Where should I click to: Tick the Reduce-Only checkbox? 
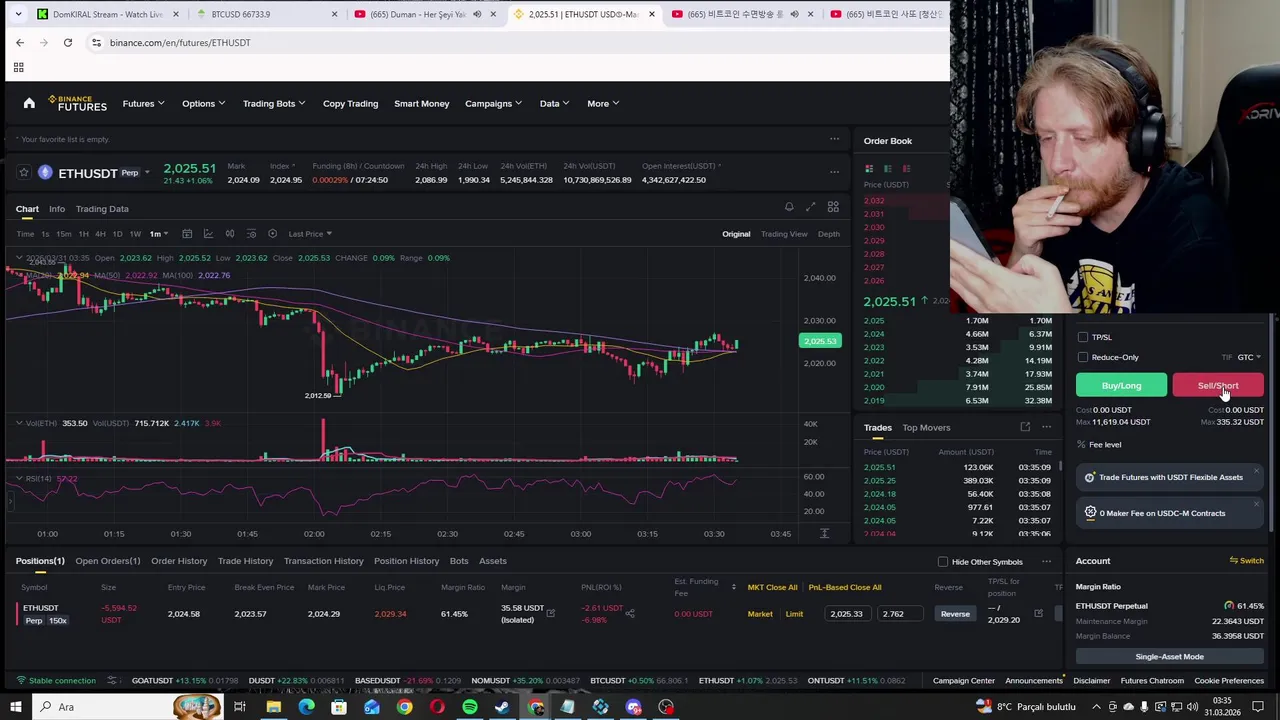1083,357
